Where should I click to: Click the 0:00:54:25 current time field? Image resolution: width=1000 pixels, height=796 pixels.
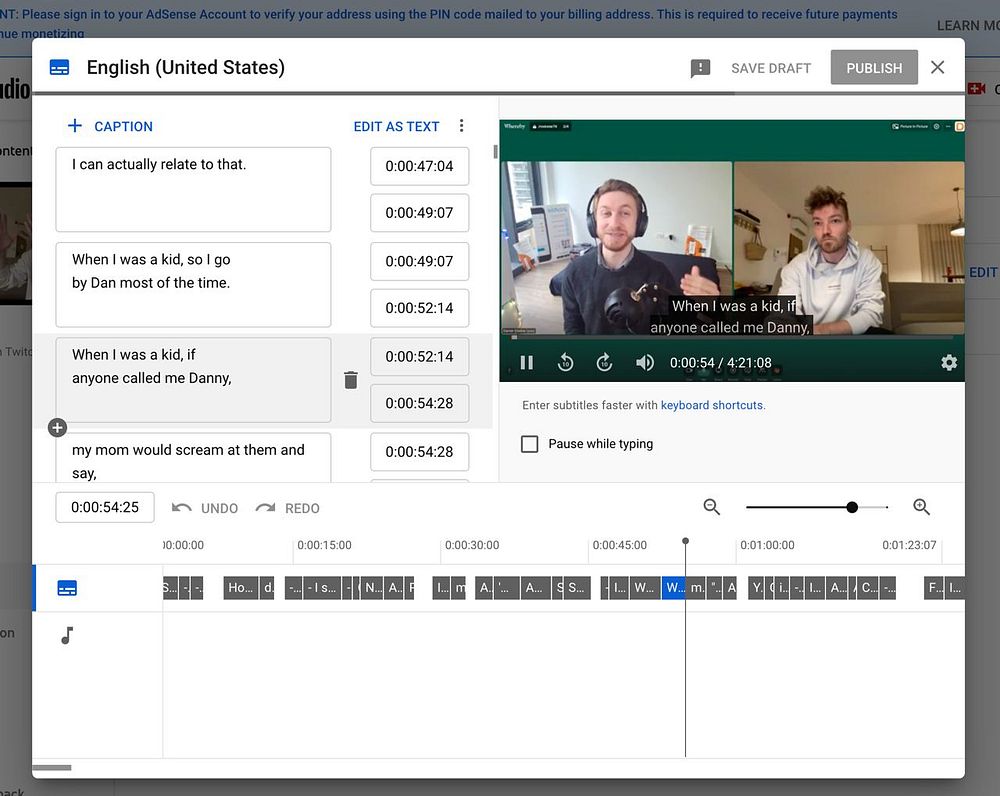click(x=105, y=507)
